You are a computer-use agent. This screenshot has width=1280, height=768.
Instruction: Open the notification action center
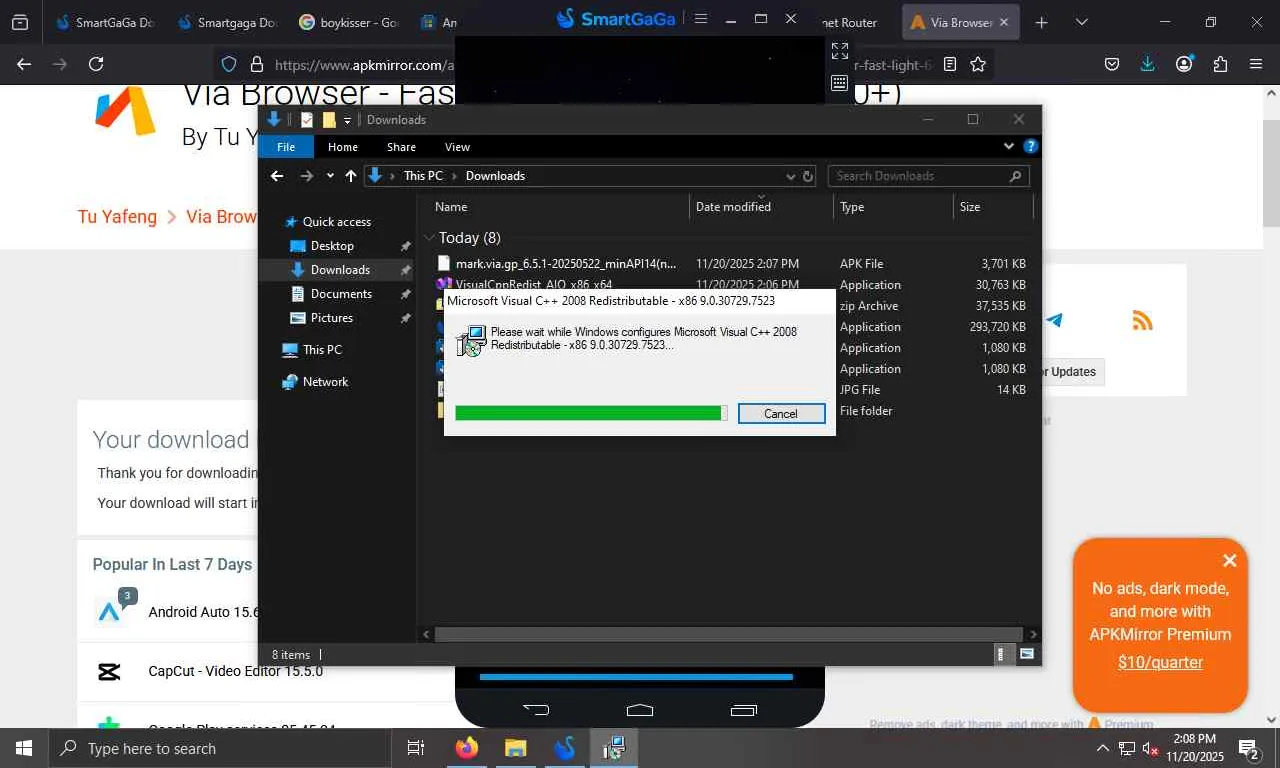point(1249,748)
